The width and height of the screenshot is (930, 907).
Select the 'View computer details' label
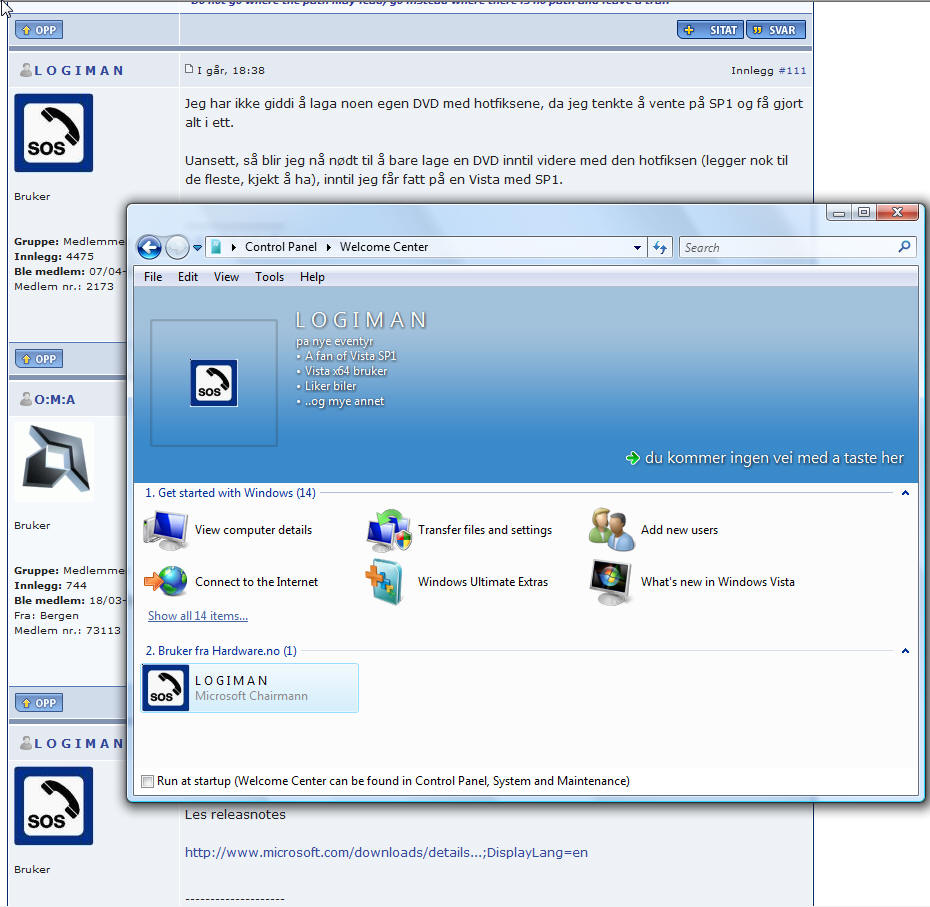pyautogui.click(x=253, y=530)
